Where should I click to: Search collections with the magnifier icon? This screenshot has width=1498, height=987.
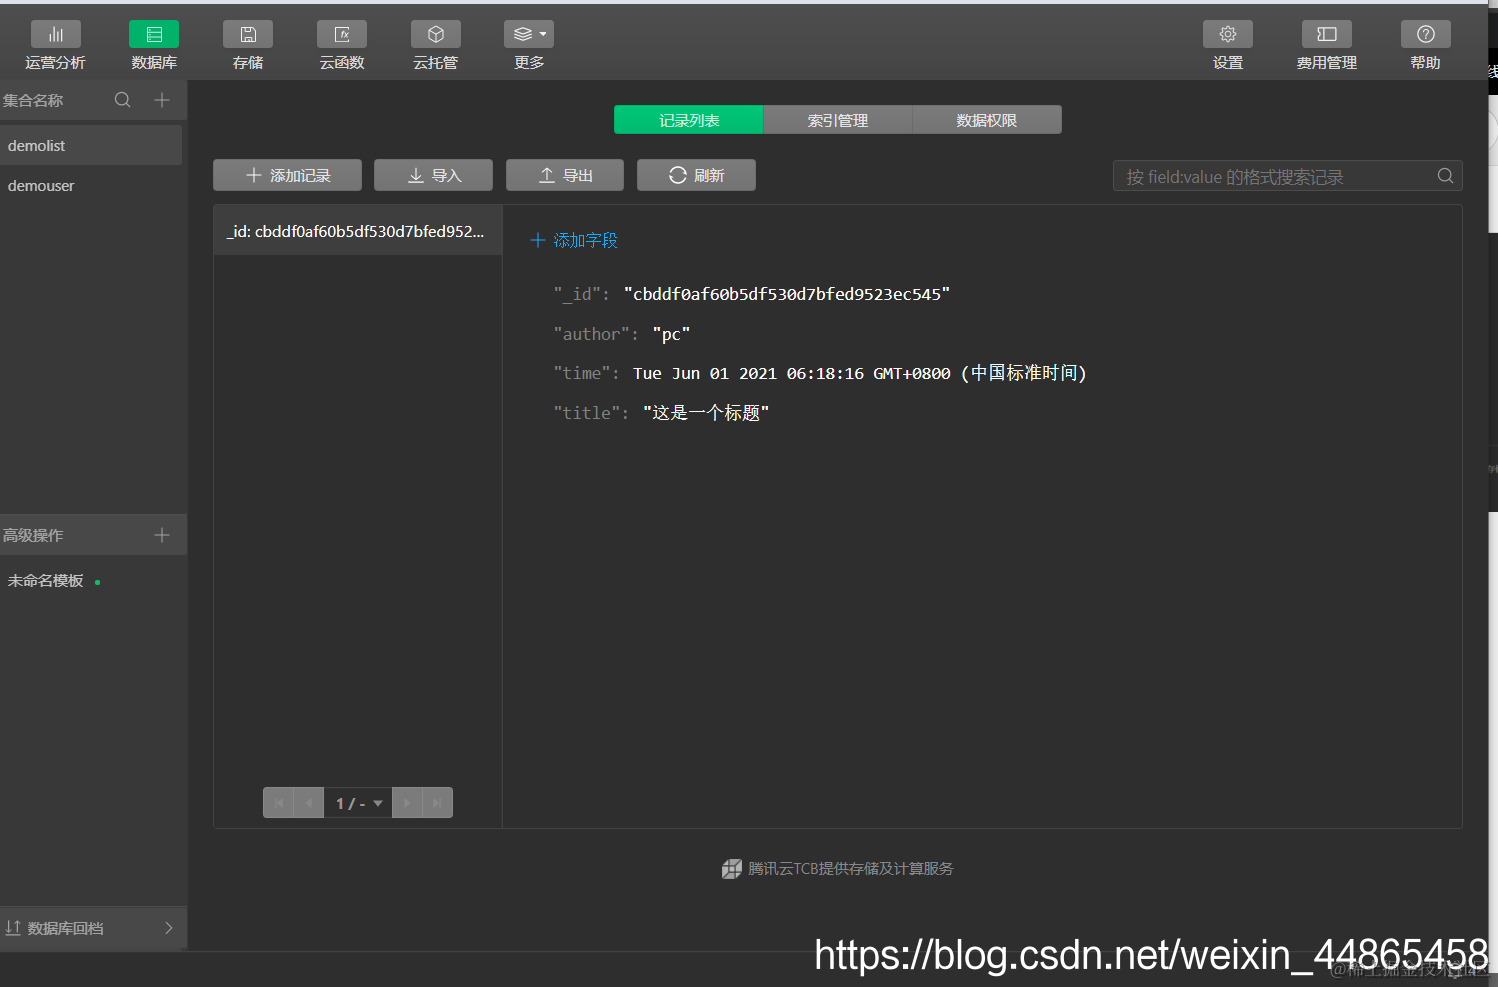(x=123, y=100)
